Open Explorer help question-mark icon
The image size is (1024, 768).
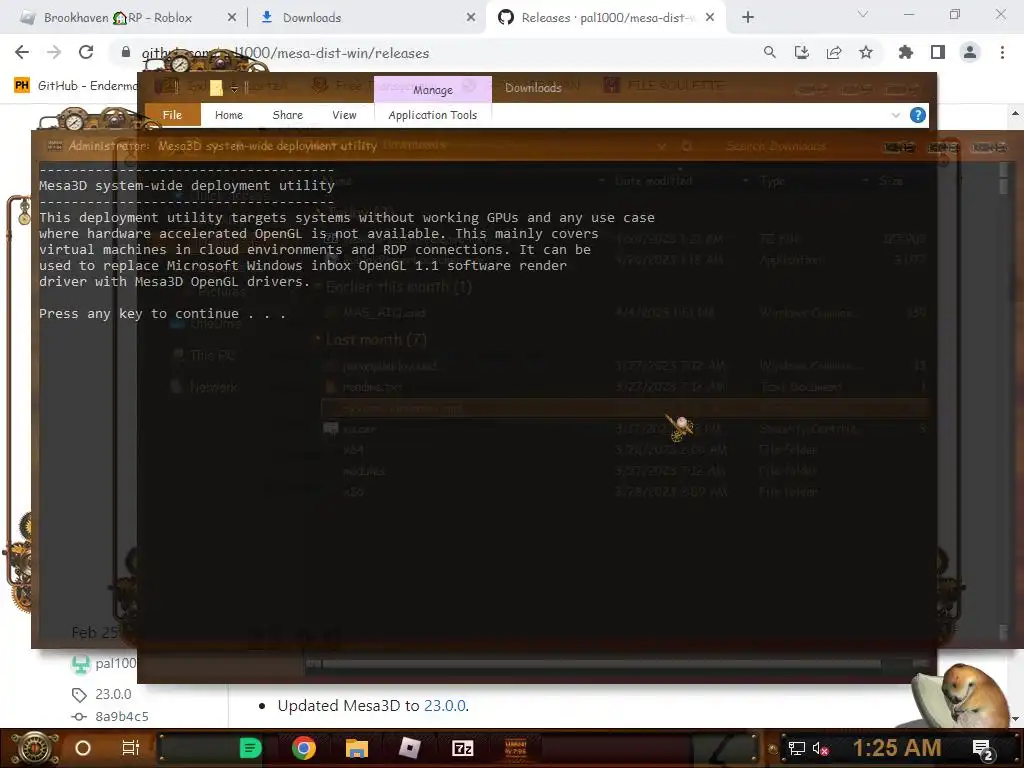tap(918, 116)
